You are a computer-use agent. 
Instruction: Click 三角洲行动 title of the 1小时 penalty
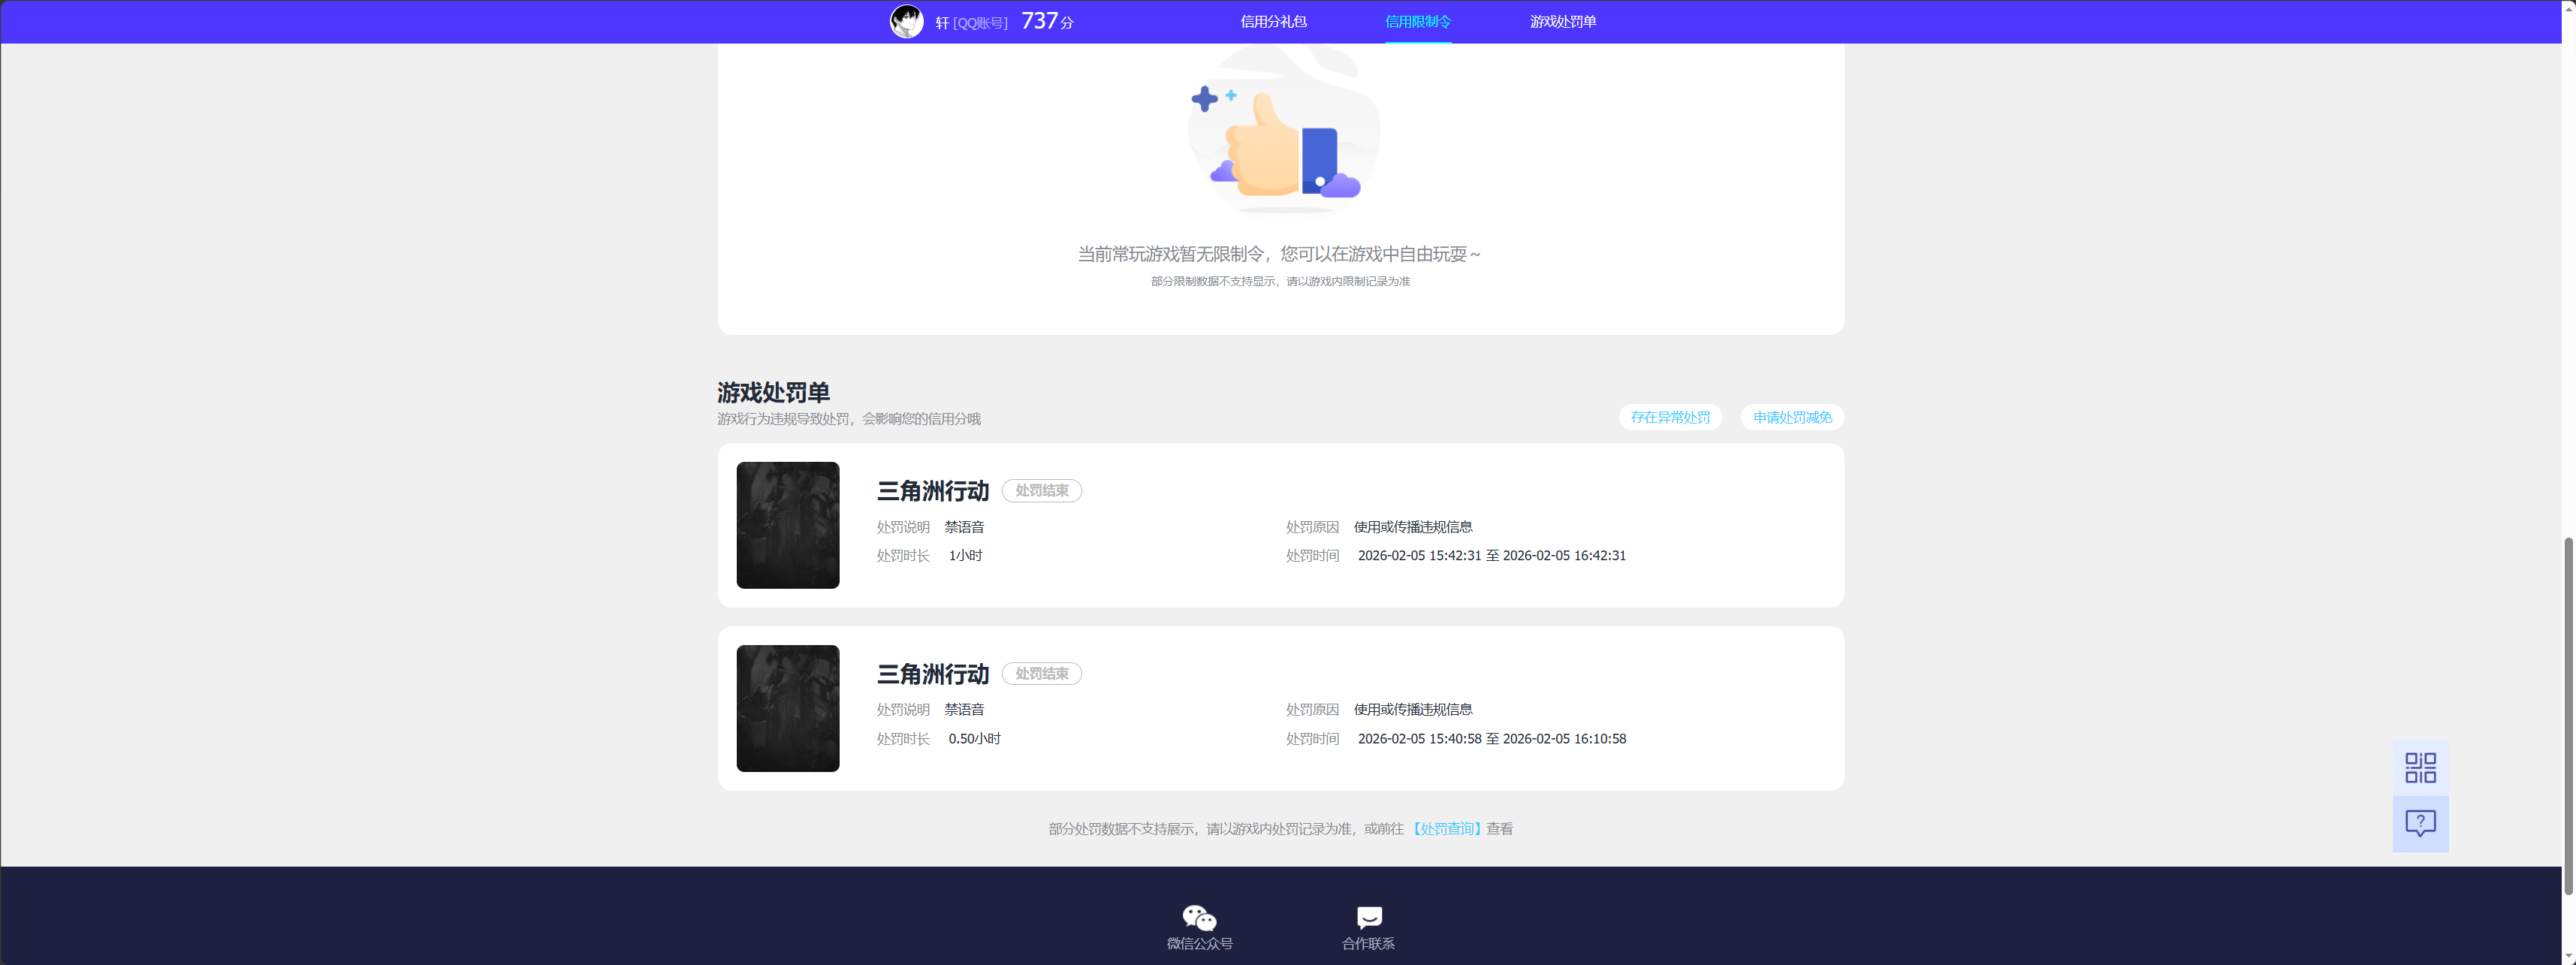click(932, 491)
